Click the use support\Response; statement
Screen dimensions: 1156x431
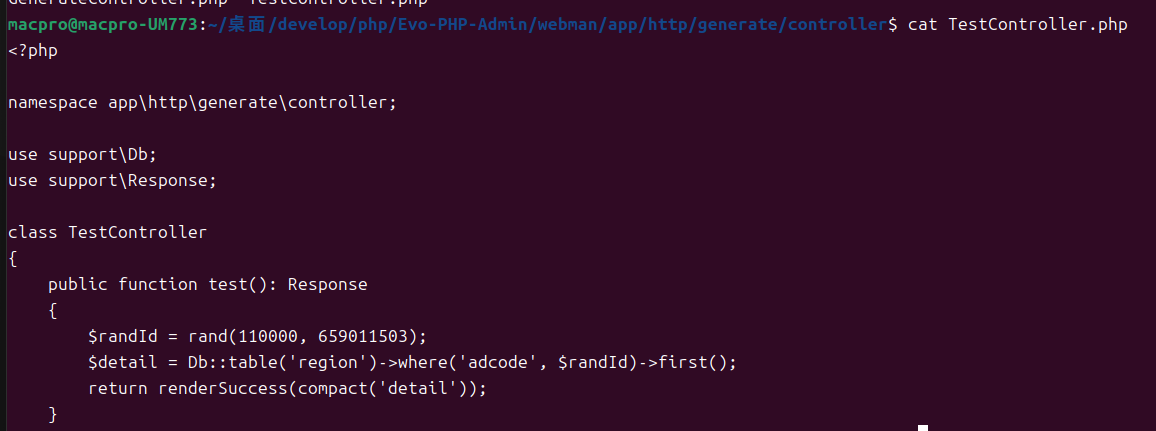[x=113, y=181]
